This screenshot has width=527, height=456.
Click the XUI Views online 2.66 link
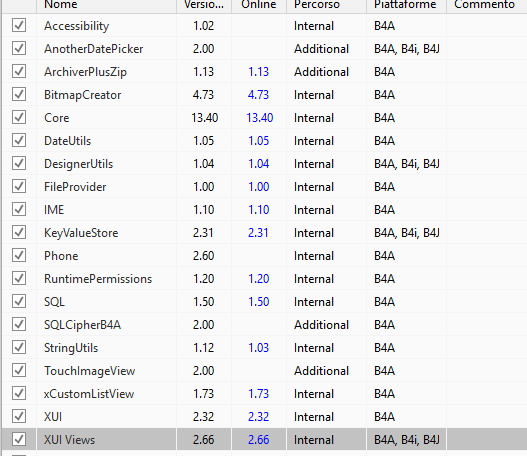coord(258,440)
